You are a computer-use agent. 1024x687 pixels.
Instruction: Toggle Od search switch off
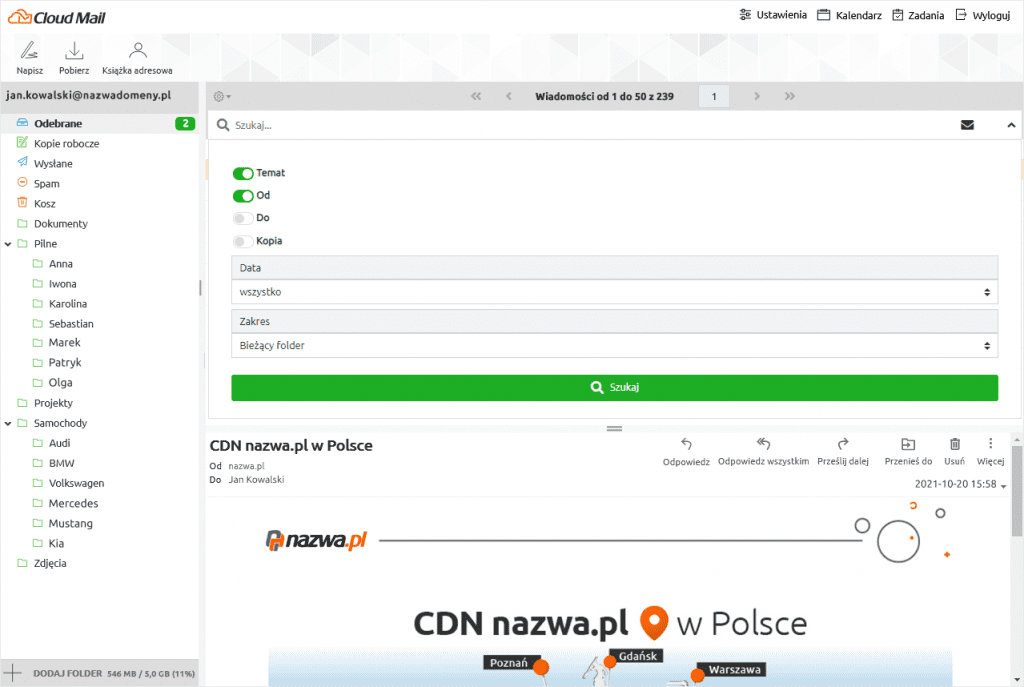(x=243, y=196)
